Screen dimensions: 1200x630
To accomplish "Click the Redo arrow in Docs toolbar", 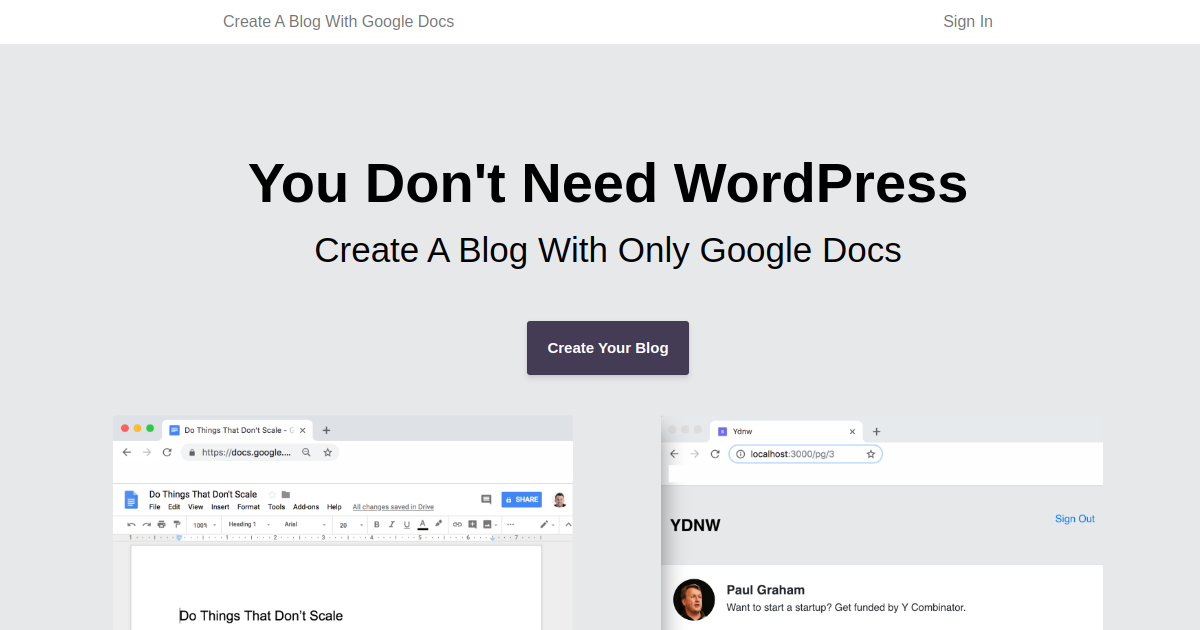I will (146, 524).
